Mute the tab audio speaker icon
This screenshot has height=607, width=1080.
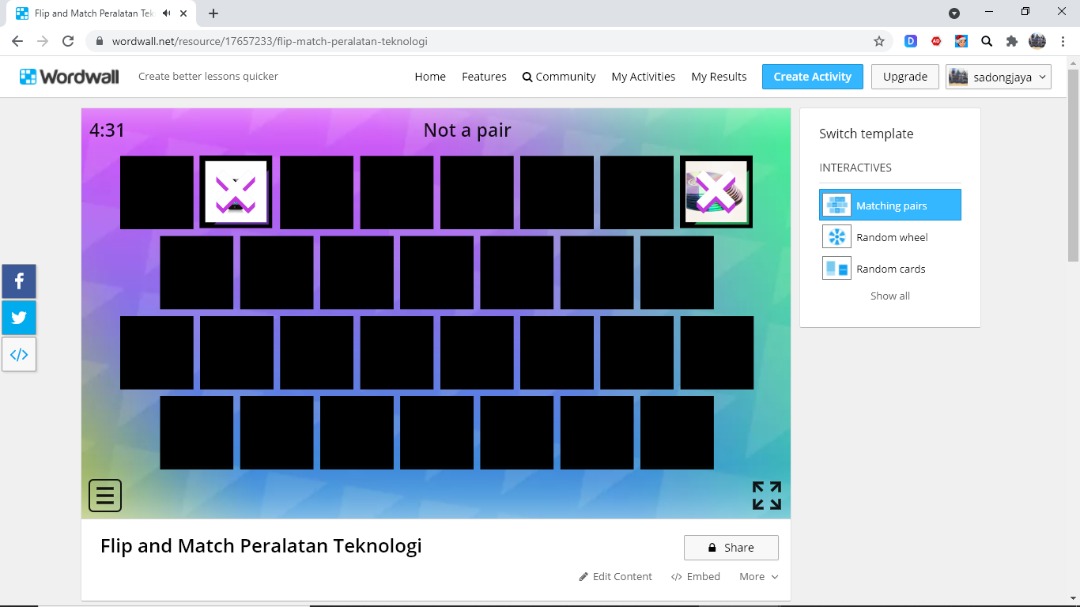(166, 14)
